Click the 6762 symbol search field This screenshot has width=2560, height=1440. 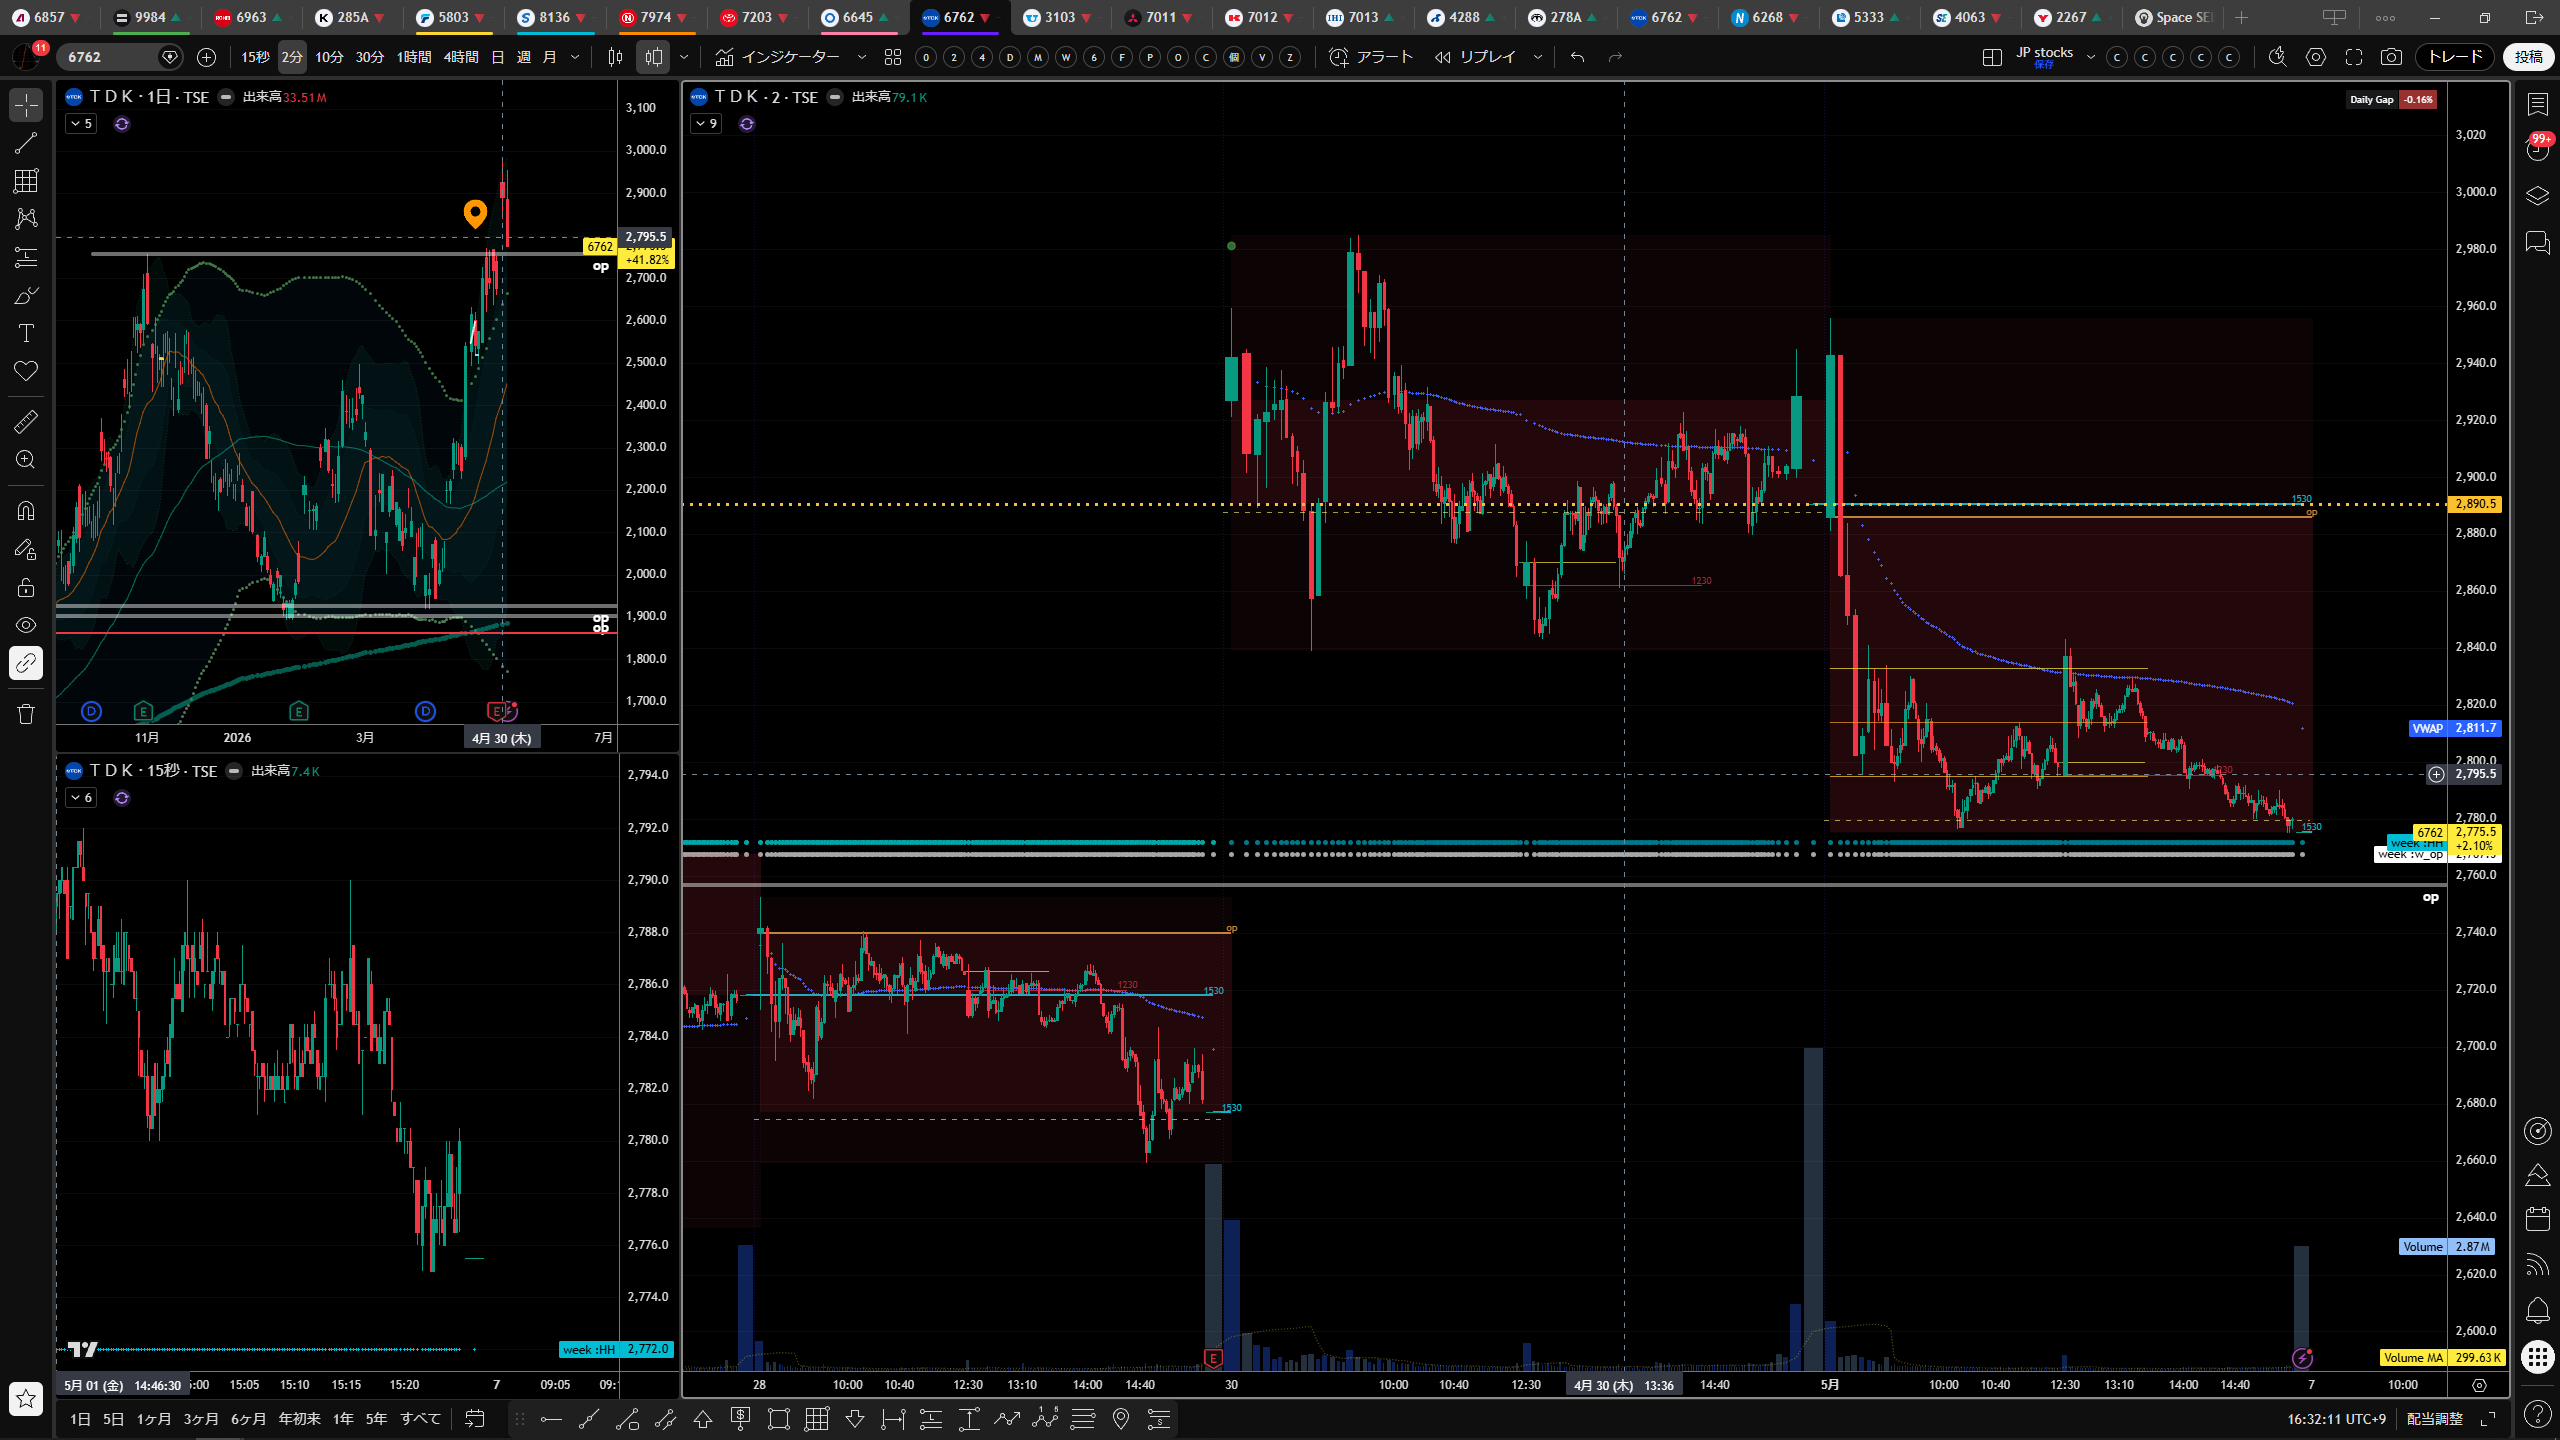108,57
